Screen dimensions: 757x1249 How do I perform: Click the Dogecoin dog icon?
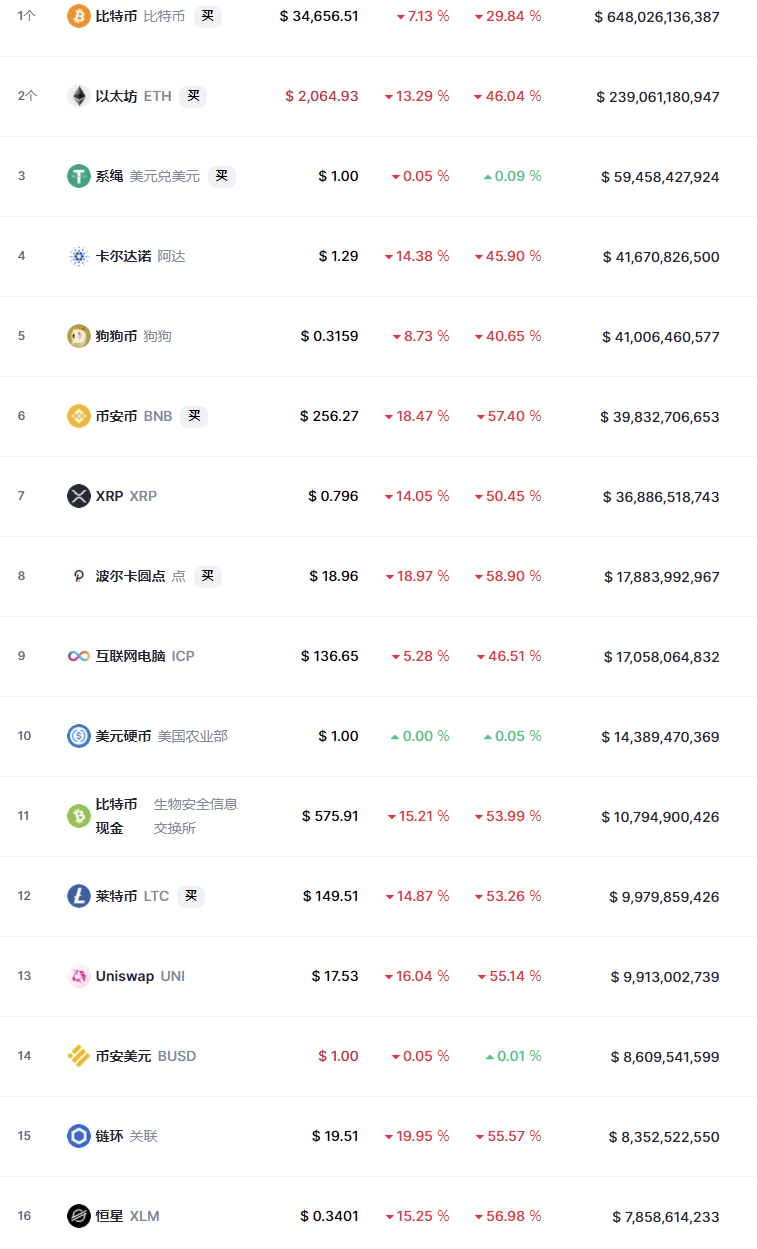tap(78, 336)
